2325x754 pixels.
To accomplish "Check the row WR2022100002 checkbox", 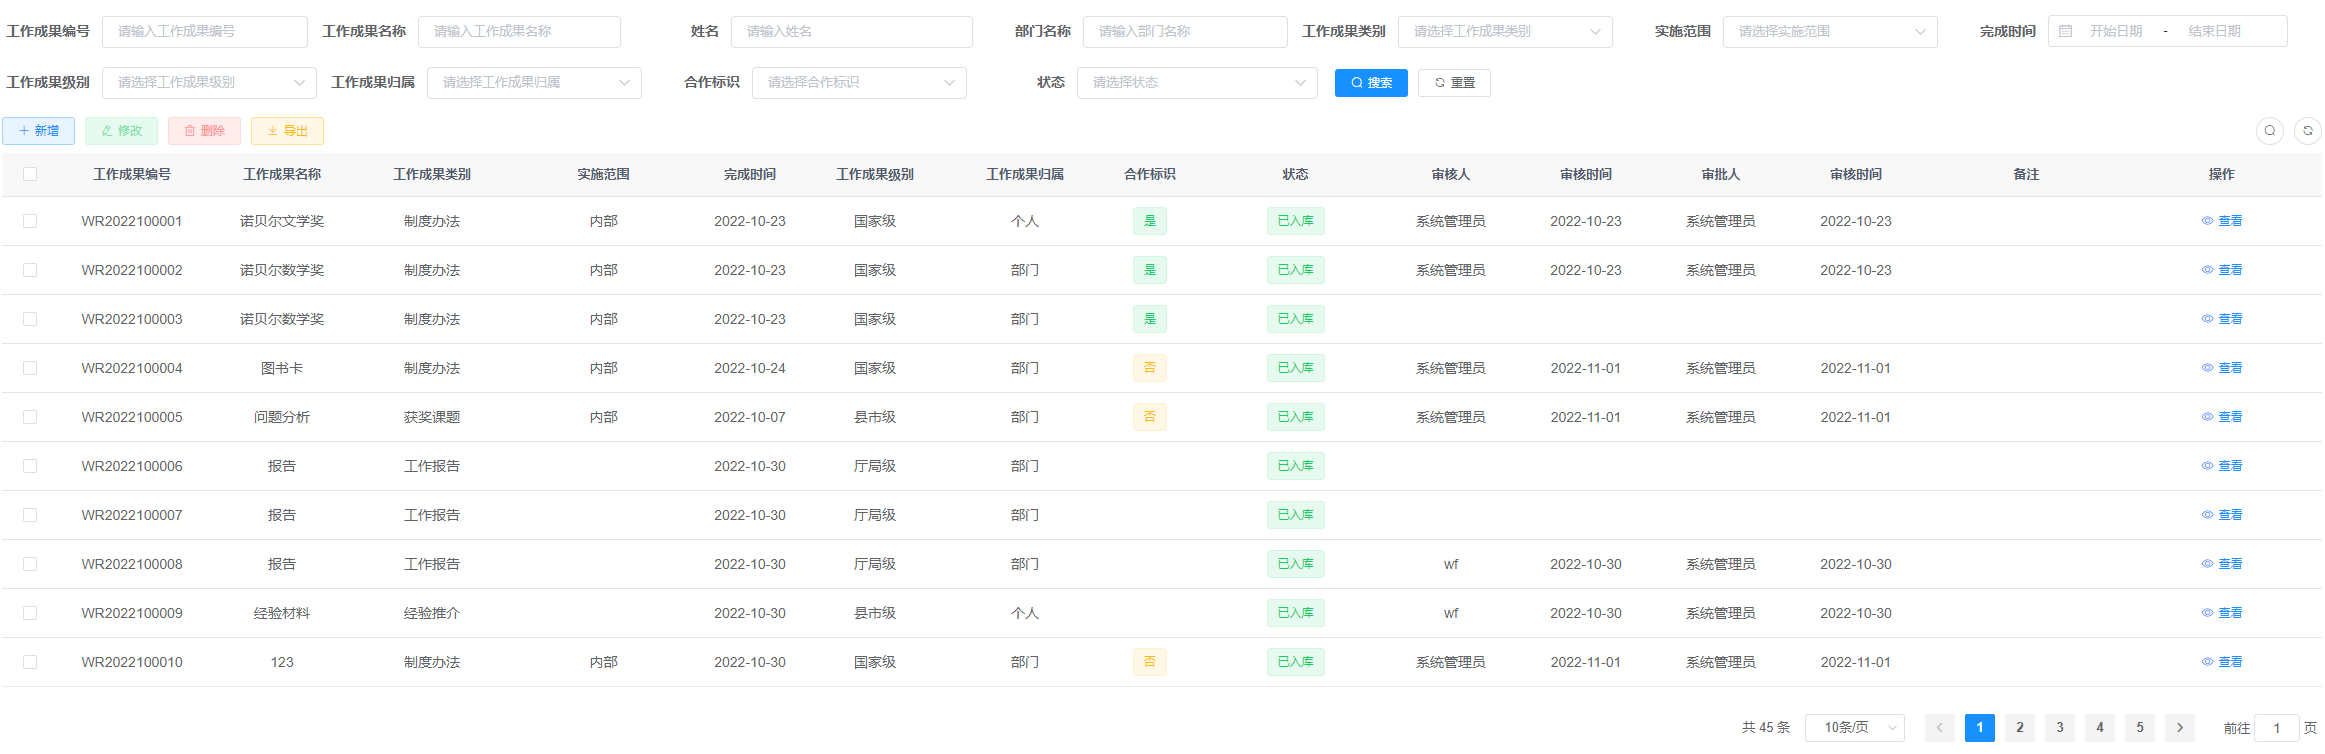I will 30,270.
